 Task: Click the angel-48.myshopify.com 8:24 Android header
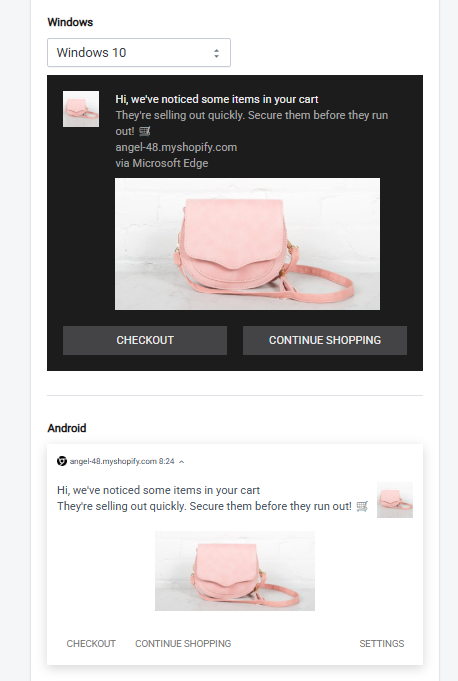click(x=122, y=461)
